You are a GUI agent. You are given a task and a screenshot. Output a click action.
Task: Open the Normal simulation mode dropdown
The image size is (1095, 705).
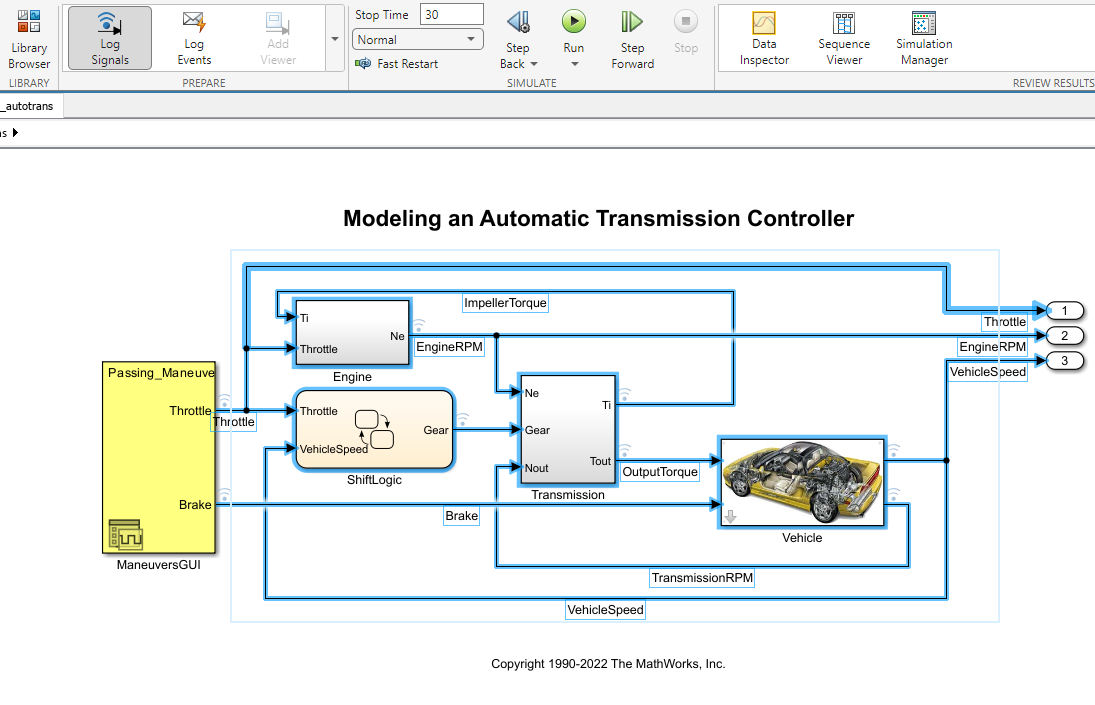(x=418, y=40)
